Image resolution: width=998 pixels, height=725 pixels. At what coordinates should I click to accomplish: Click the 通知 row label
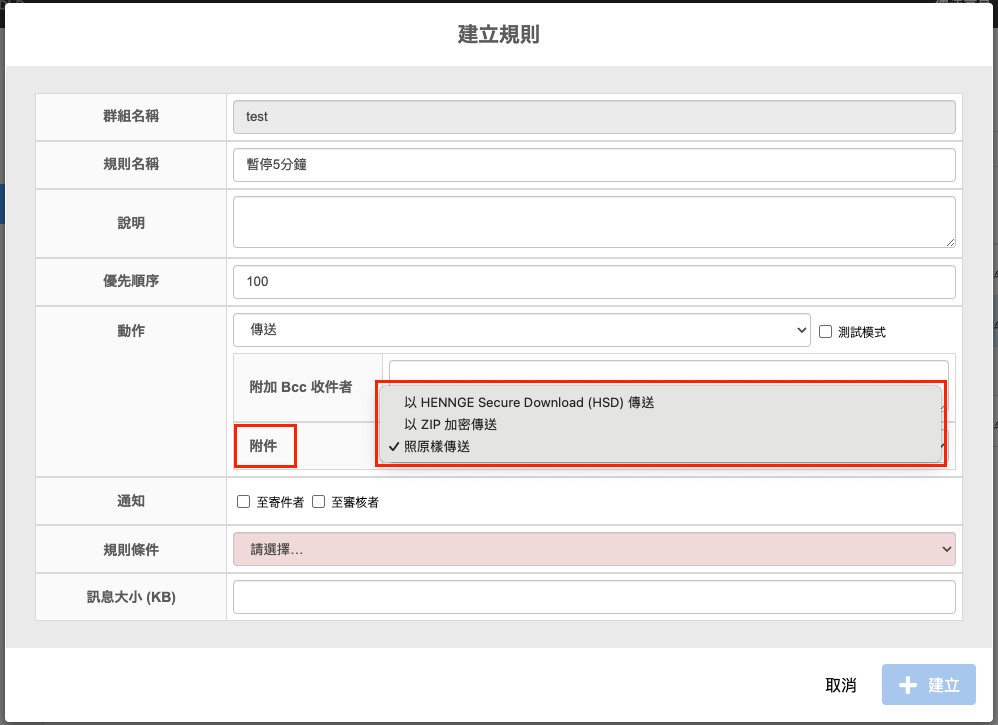pyautogui.click(x=130, y=501)
